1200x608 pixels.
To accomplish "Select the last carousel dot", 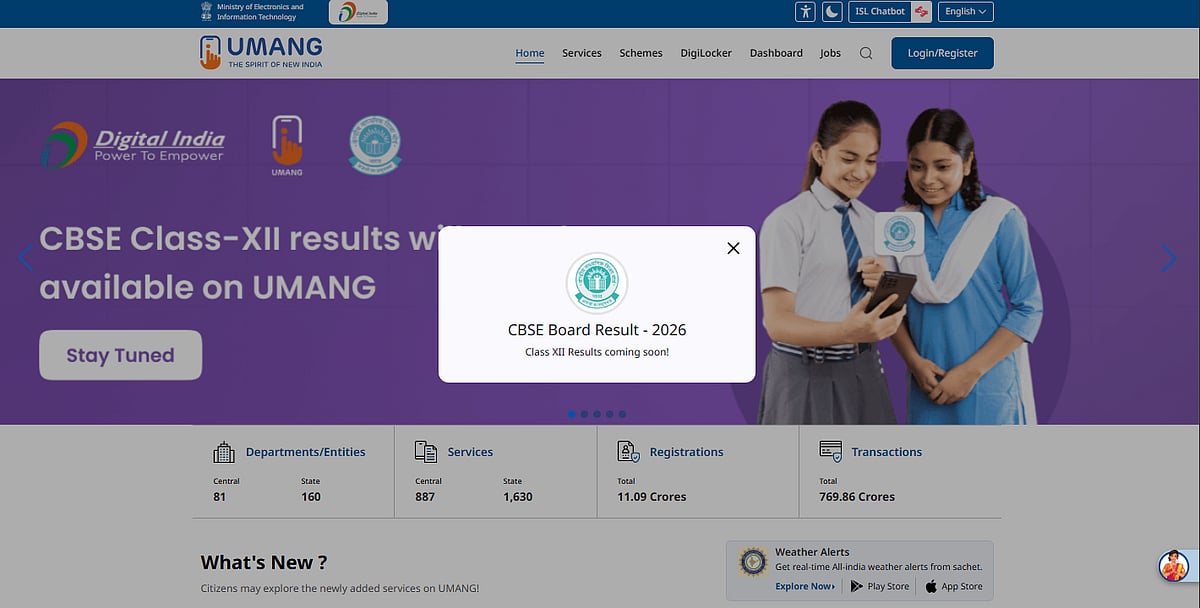I will (622, 414).
